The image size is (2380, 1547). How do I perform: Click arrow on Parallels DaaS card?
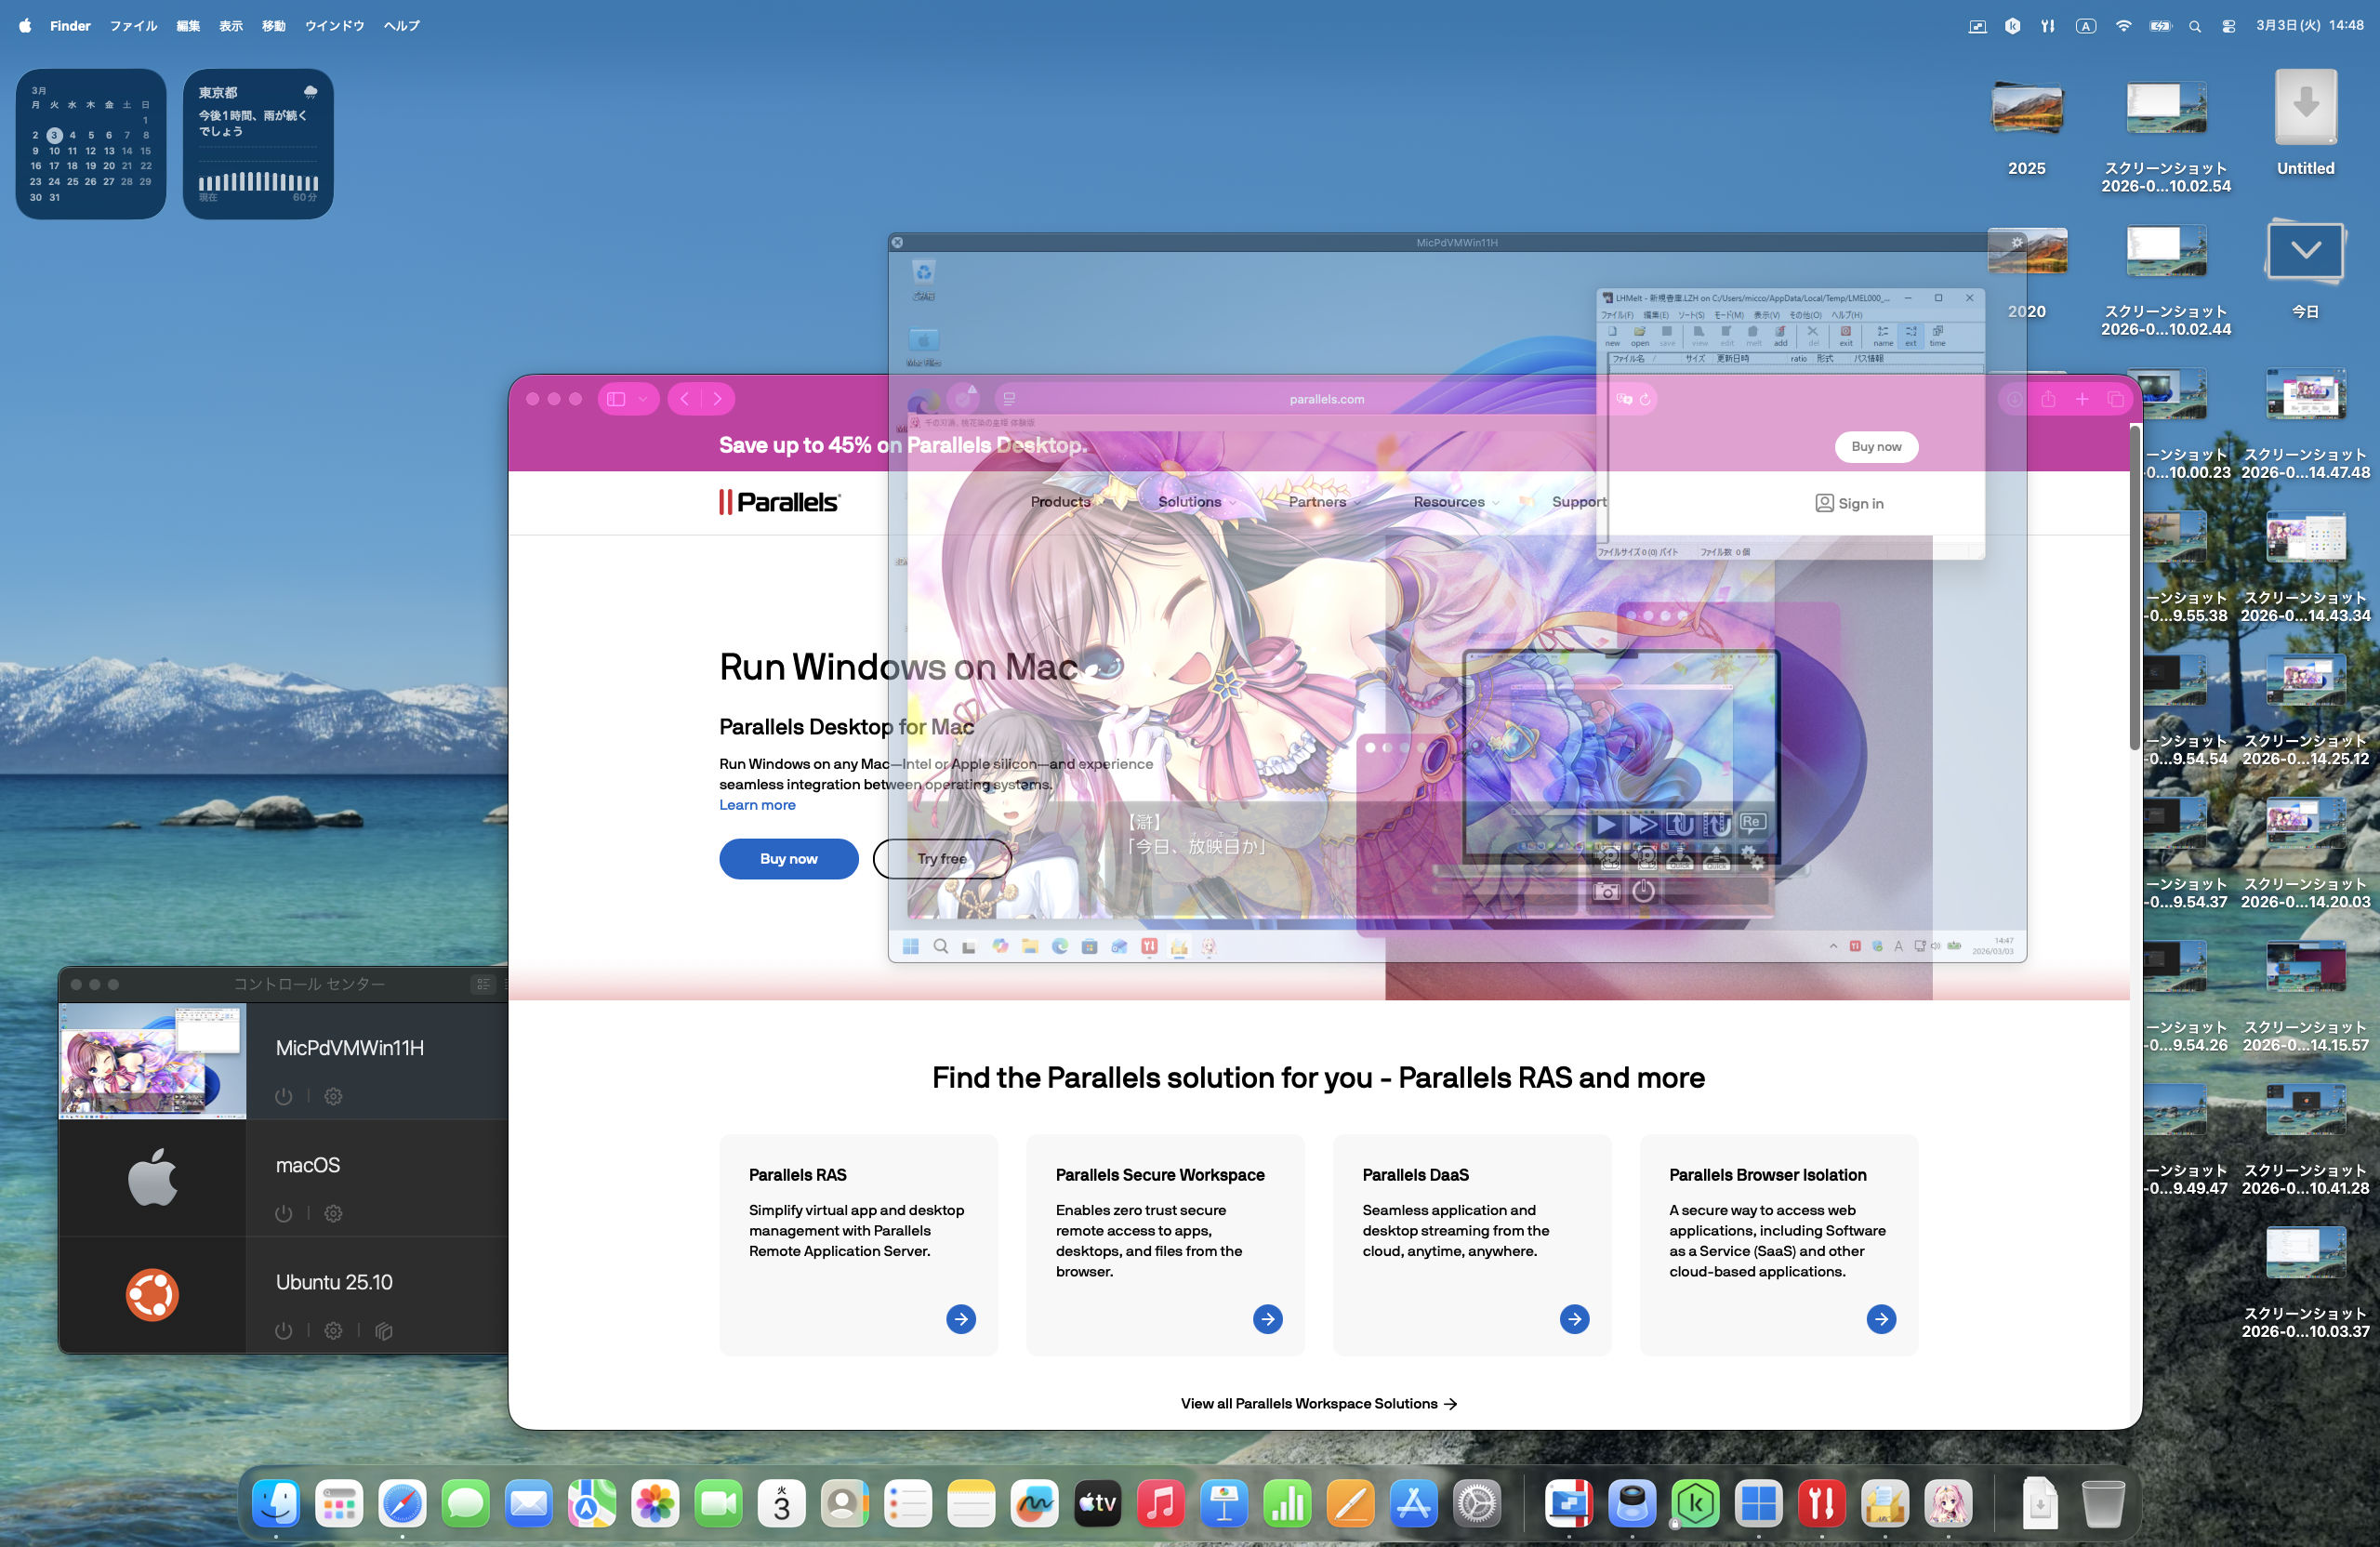click(1574, 1319)
